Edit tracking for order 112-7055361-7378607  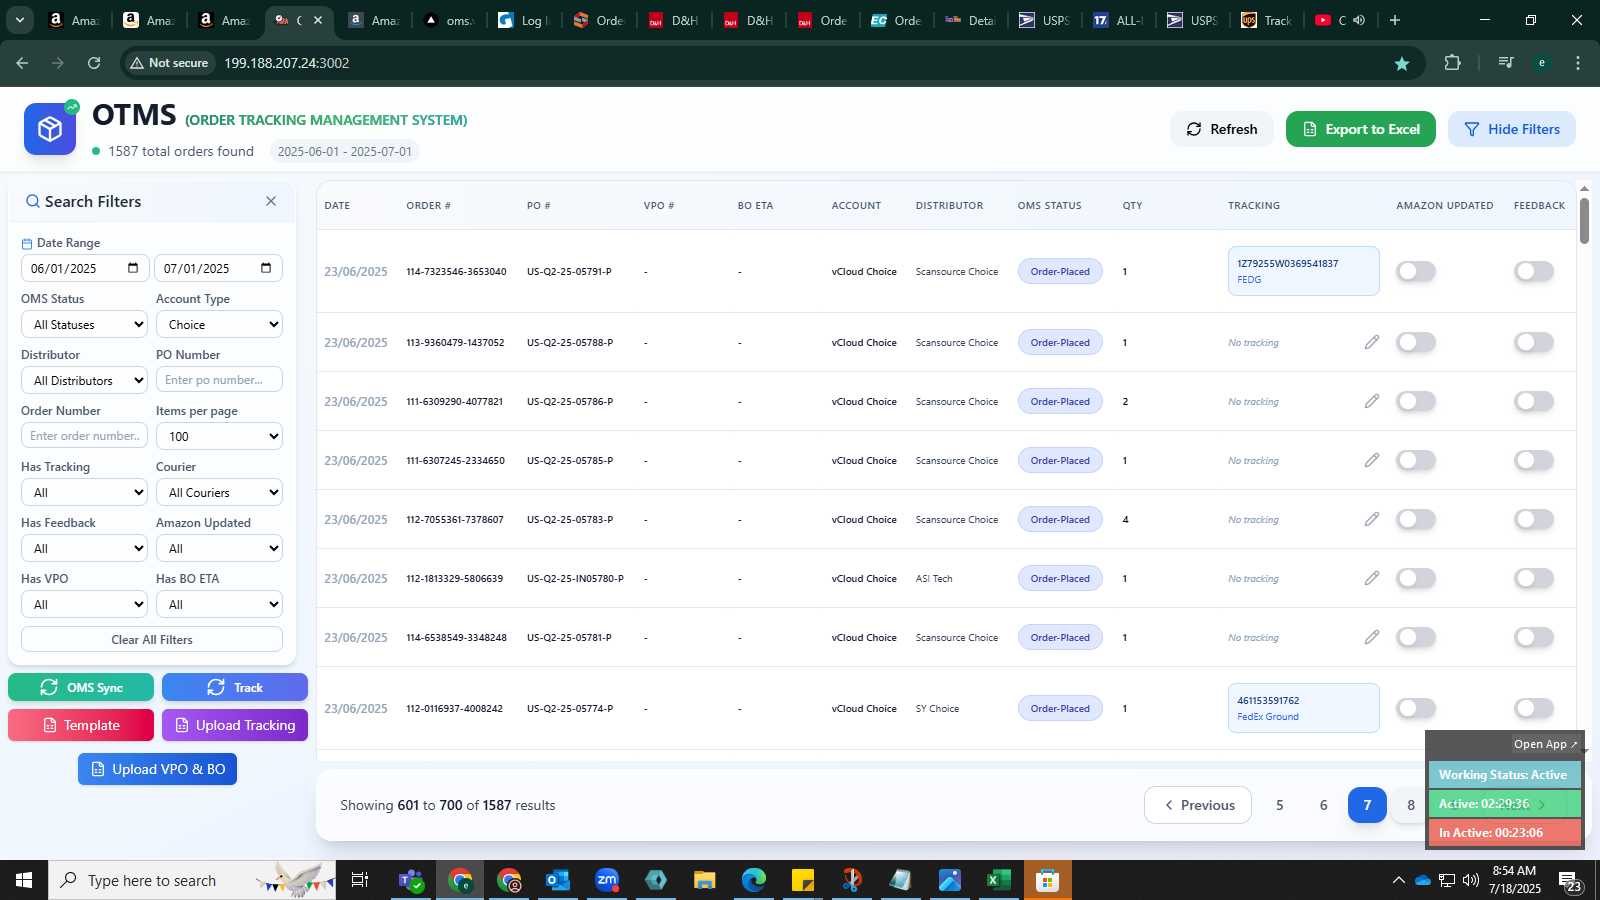[1372, 519]
